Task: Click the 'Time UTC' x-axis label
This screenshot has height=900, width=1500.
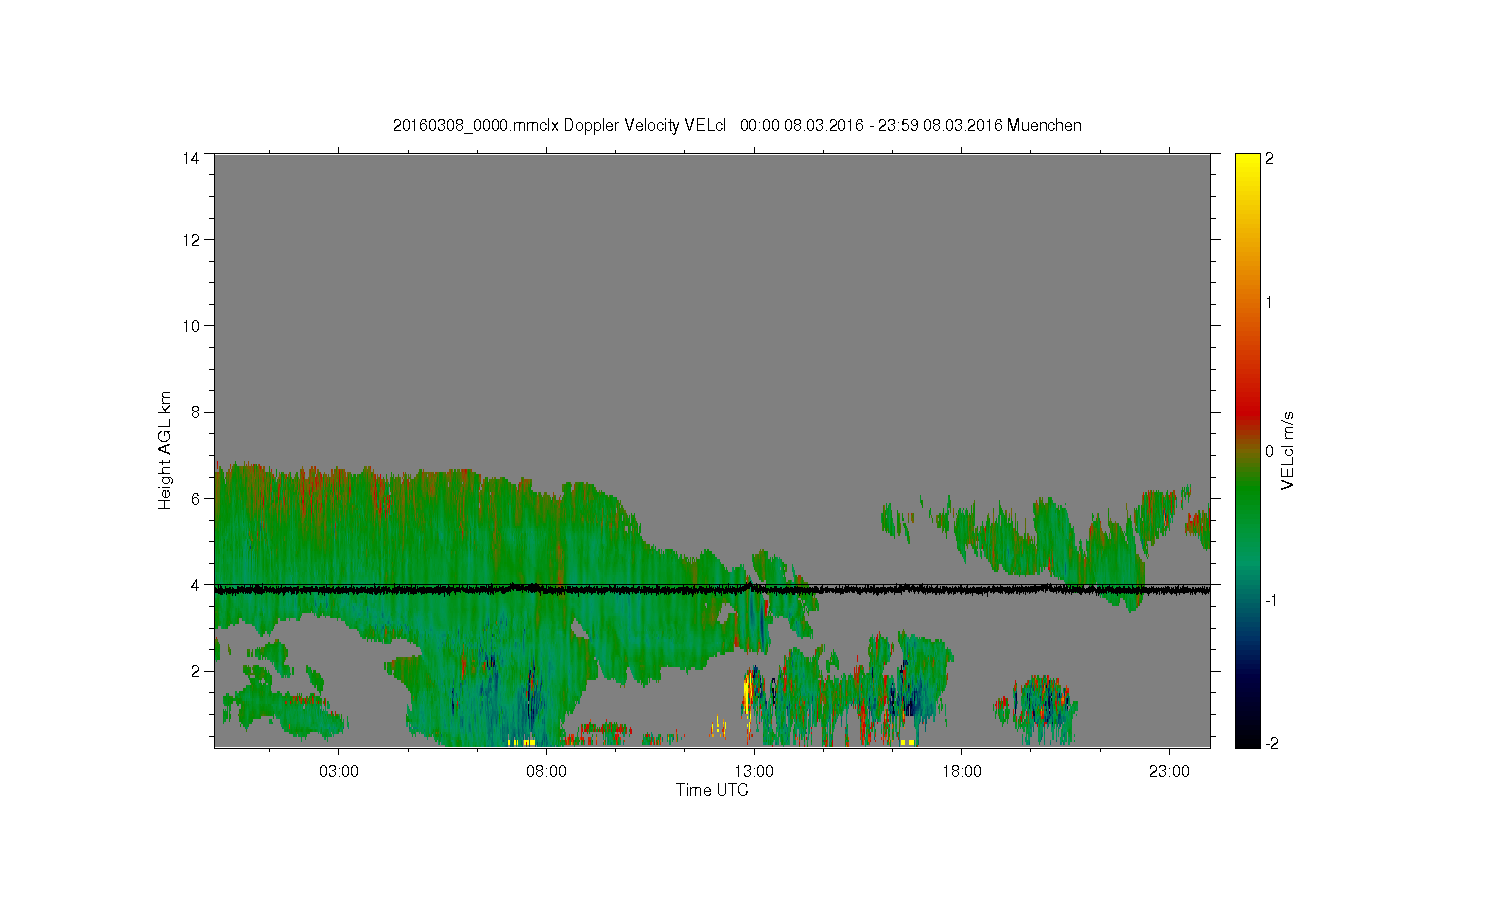Action: pyautogui.click(x=712, y=790)
